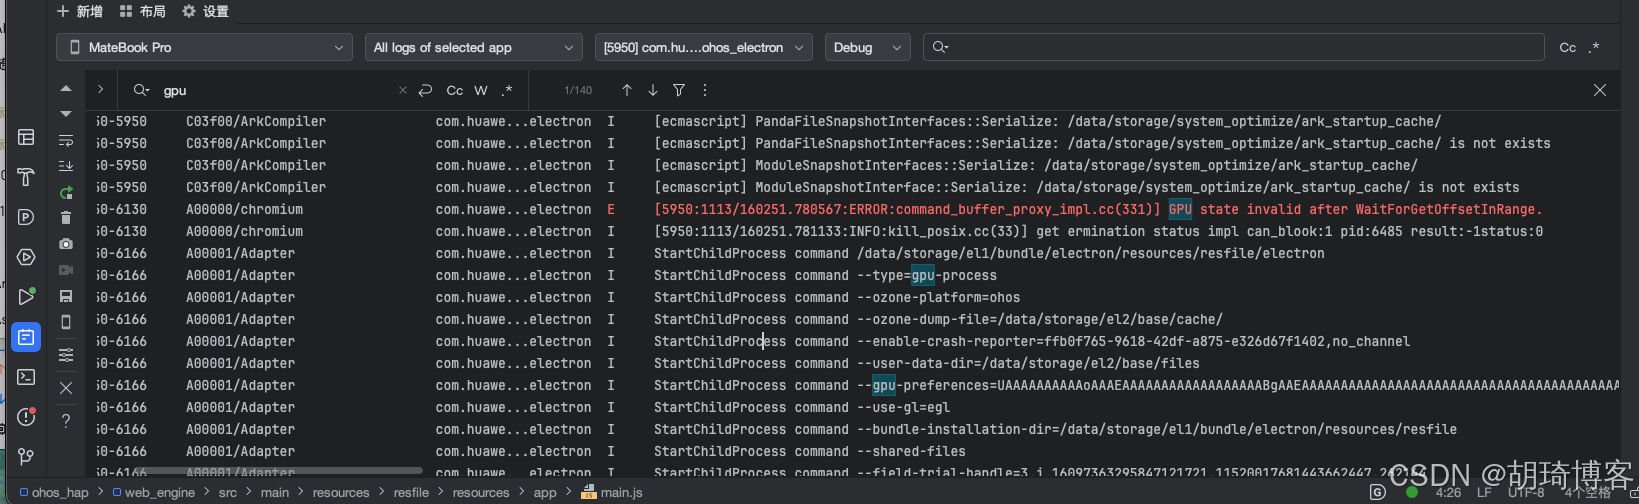
Task: Click the X icon in log toolbar
Action: (x=66, y=388)
